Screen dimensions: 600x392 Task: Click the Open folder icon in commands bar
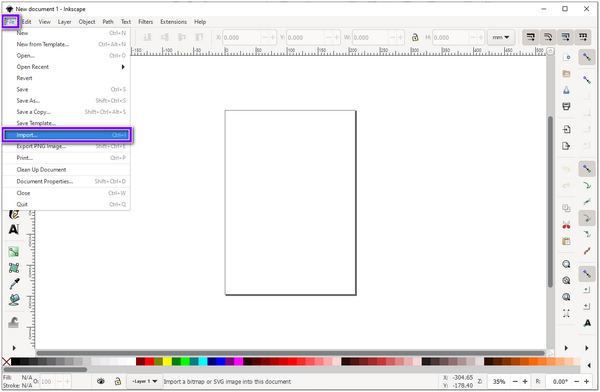[x=567, y=74]
